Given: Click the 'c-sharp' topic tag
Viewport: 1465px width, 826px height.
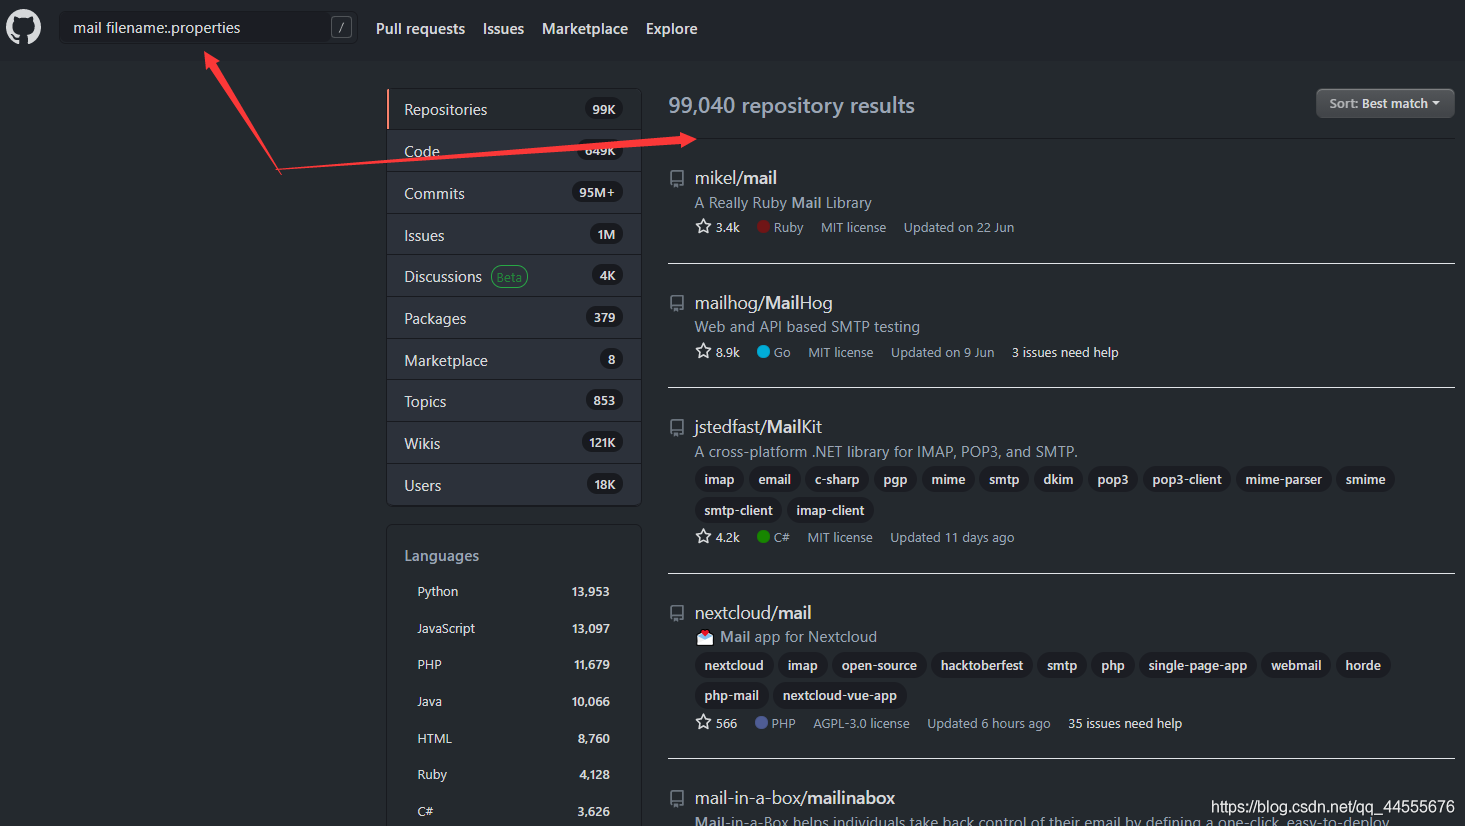Looking at the screenshot, I should pos(837,480).
